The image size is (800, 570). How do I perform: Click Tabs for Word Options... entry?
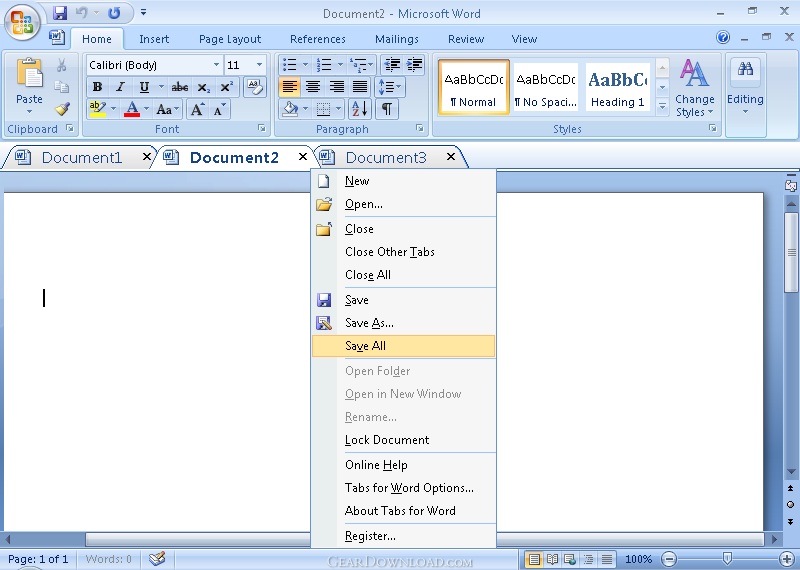[x=403, y=488]
